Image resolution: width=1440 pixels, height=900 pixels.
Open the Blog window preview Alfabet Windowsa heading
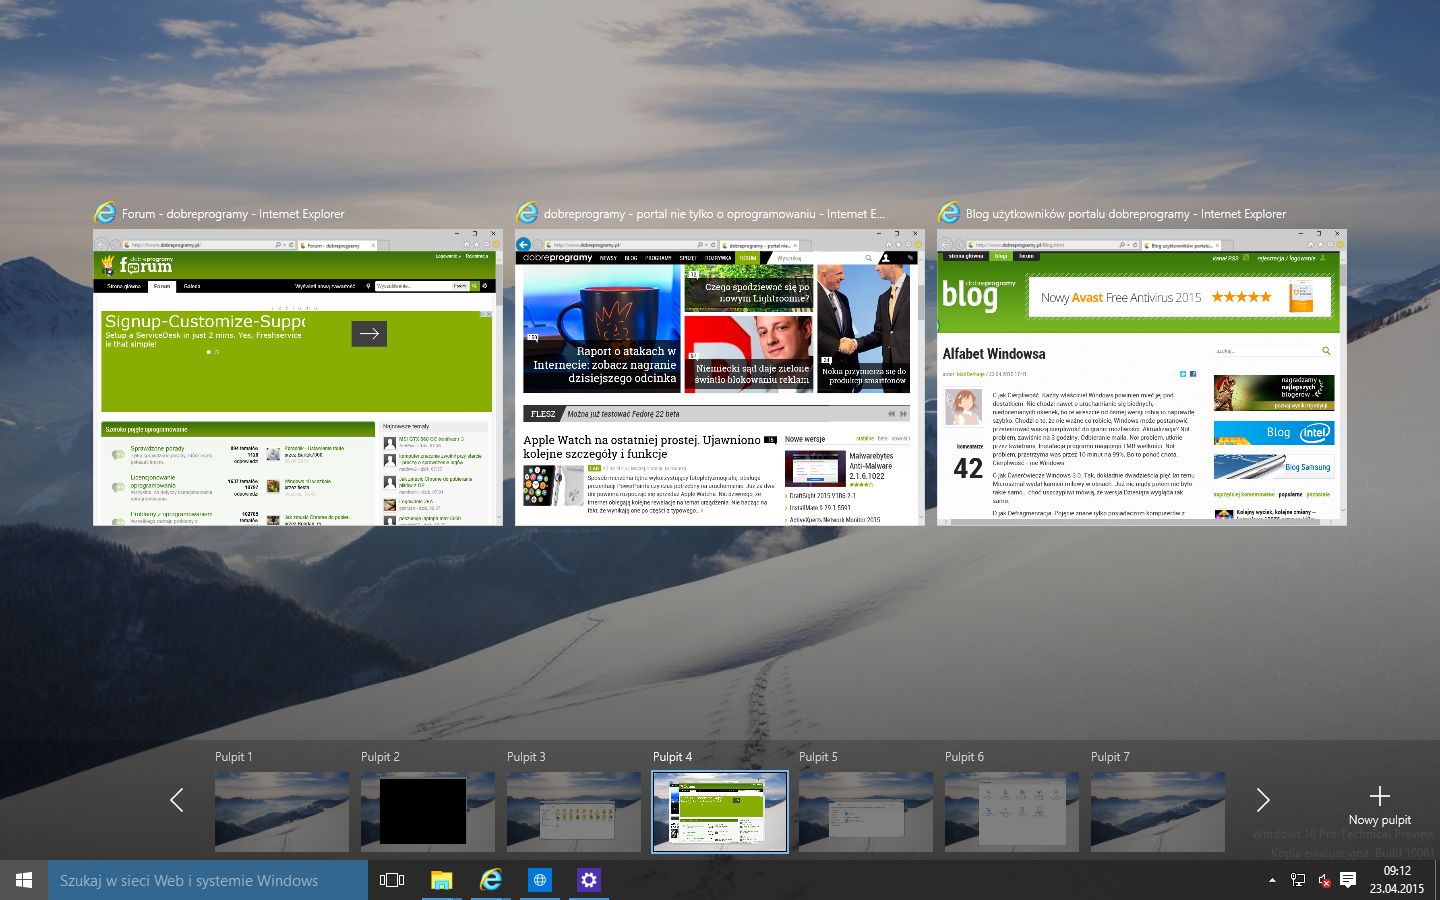tap(994, 354)
